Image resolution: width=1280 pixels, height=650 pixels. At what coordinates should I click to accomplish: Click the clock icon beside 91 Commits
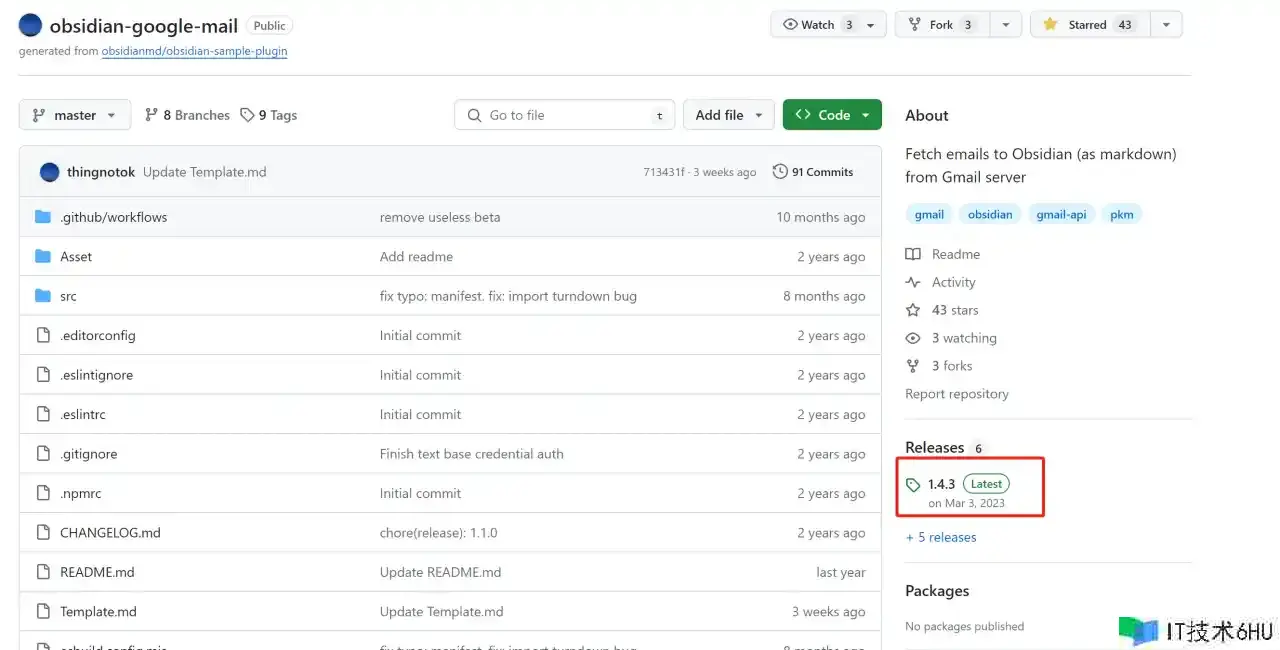tap(780, 172)
